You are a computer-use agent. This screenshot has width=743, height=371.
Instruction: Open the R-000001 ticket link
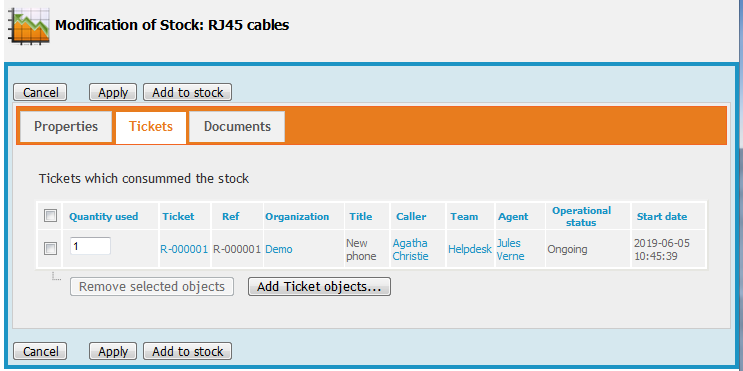[184, 250]
